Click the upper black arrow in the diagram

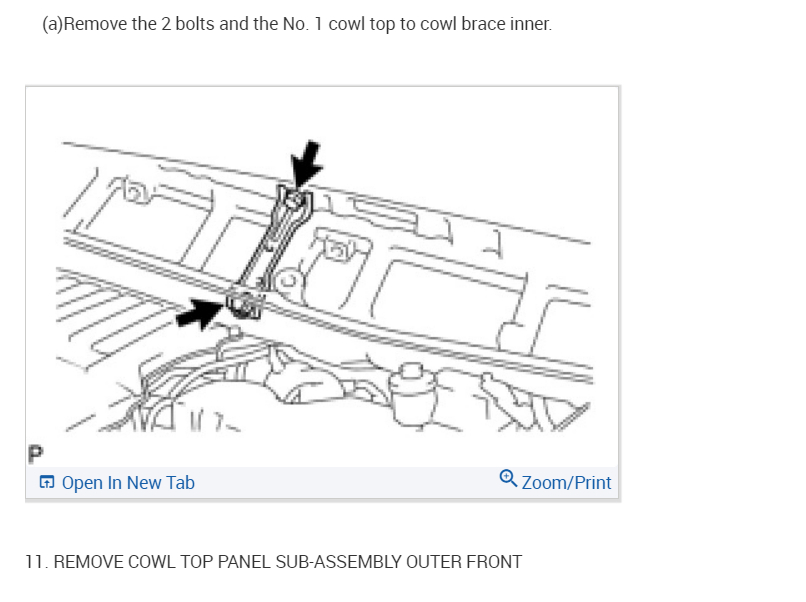(306, 162)
